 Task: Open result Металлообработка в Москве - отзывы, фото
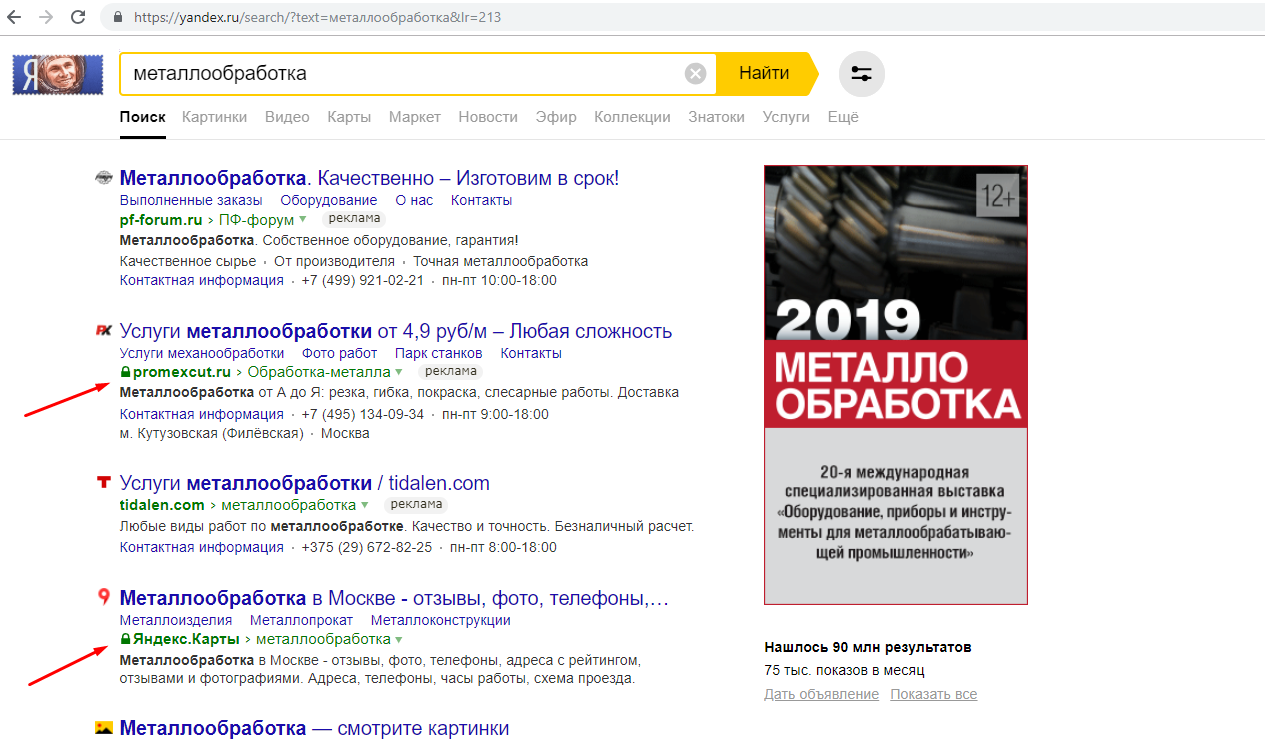(394, 598)
